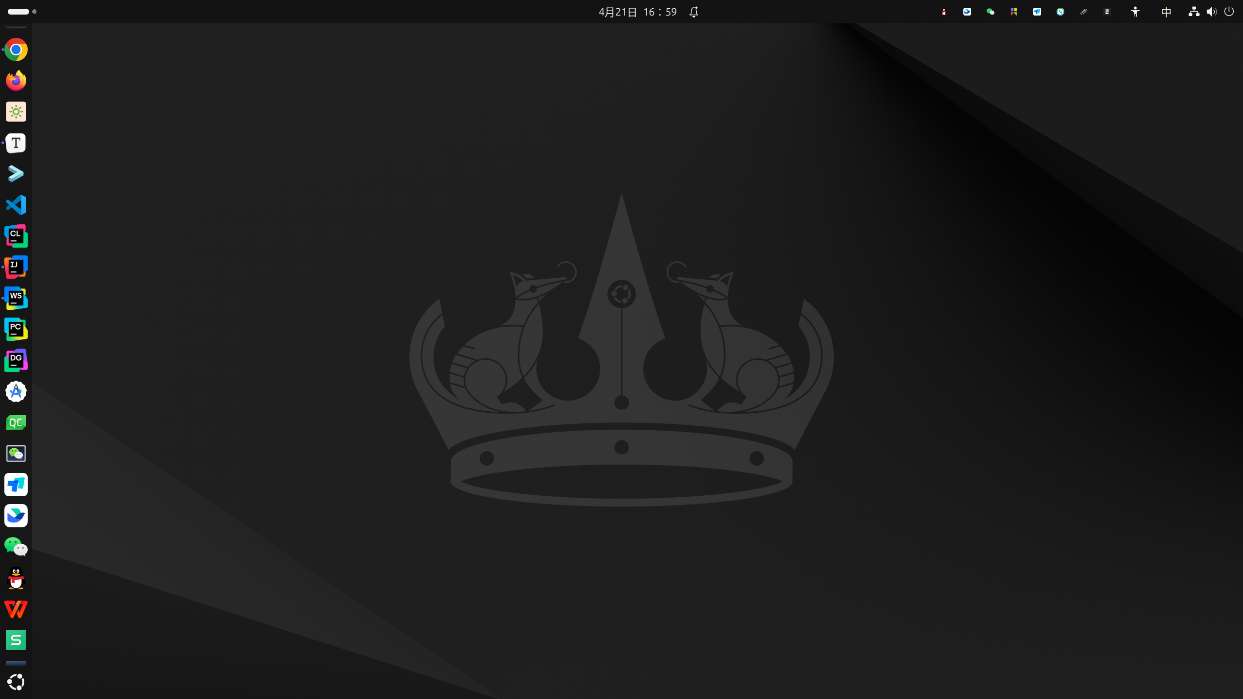The image size is (1243, 699).
Task: Open Firefox browser from the dock
Action: [x=16, y=81]
